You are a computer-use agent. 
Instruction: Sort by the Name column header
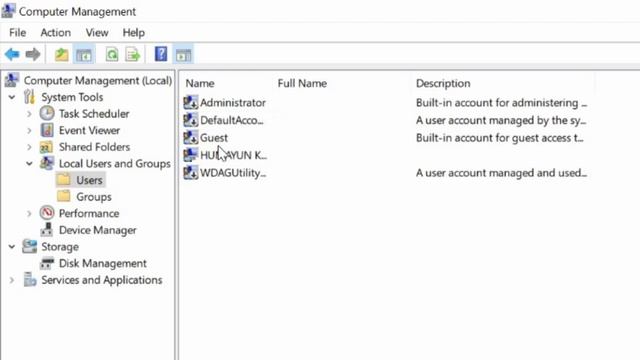(x=200, y=83)
